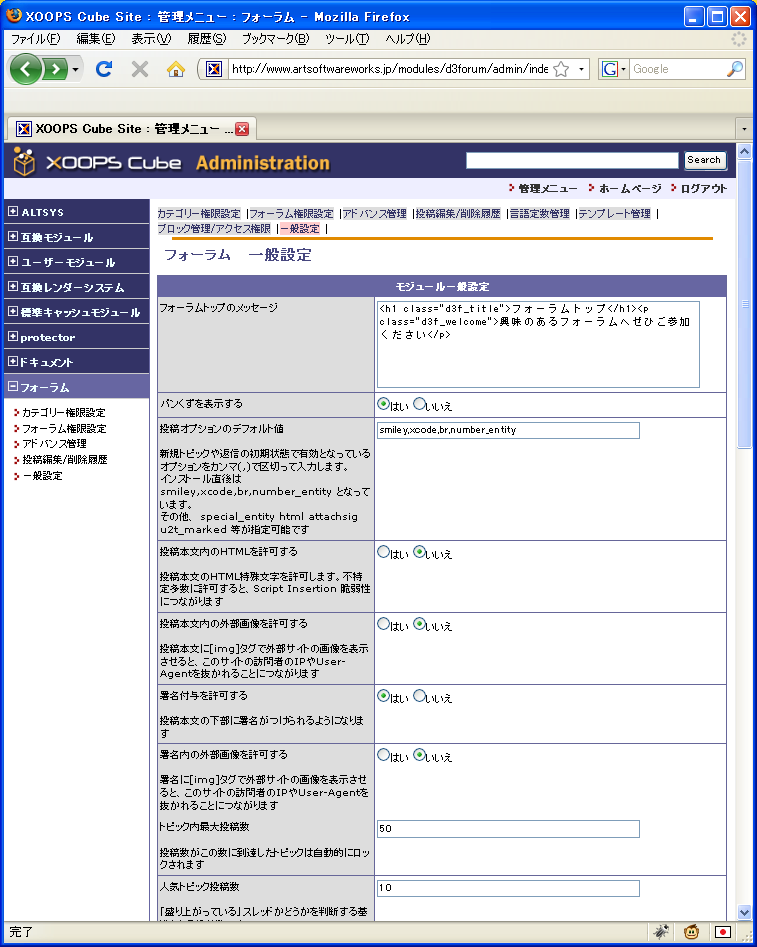The width and height of the screenshot is (757, 947).
Task: Click the トピック内最大投稿数 input field
Action: point(508,829)
